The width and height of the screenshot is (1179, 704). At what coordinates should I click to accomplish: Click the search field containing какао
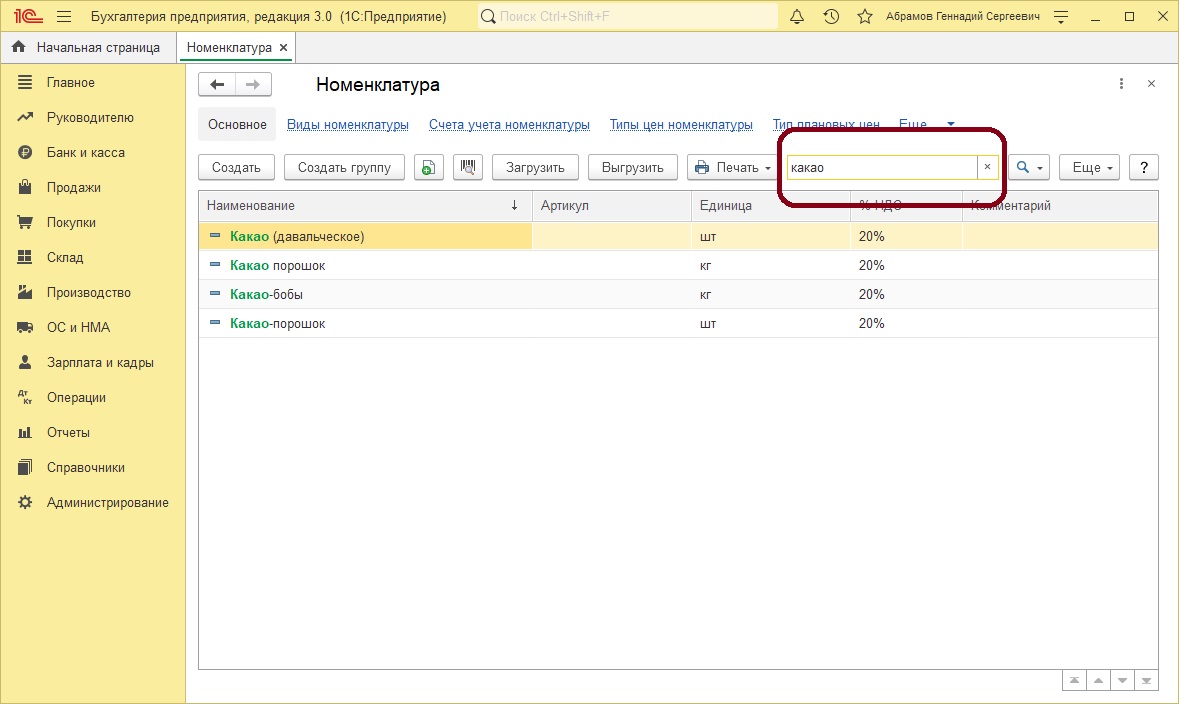(x=880, y=167)
